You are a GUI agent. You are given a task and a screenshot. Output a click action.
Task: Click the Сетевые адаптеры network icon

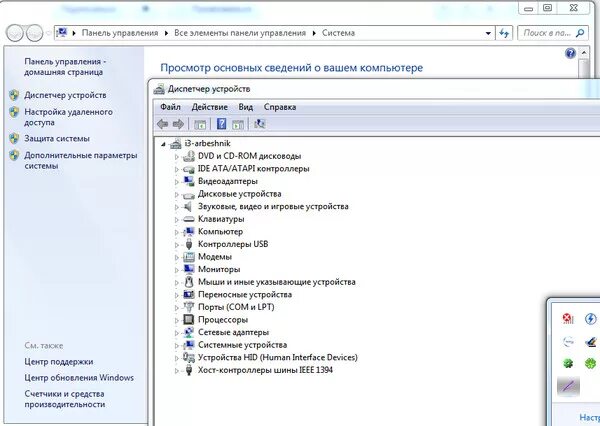[x=189, y=332]
